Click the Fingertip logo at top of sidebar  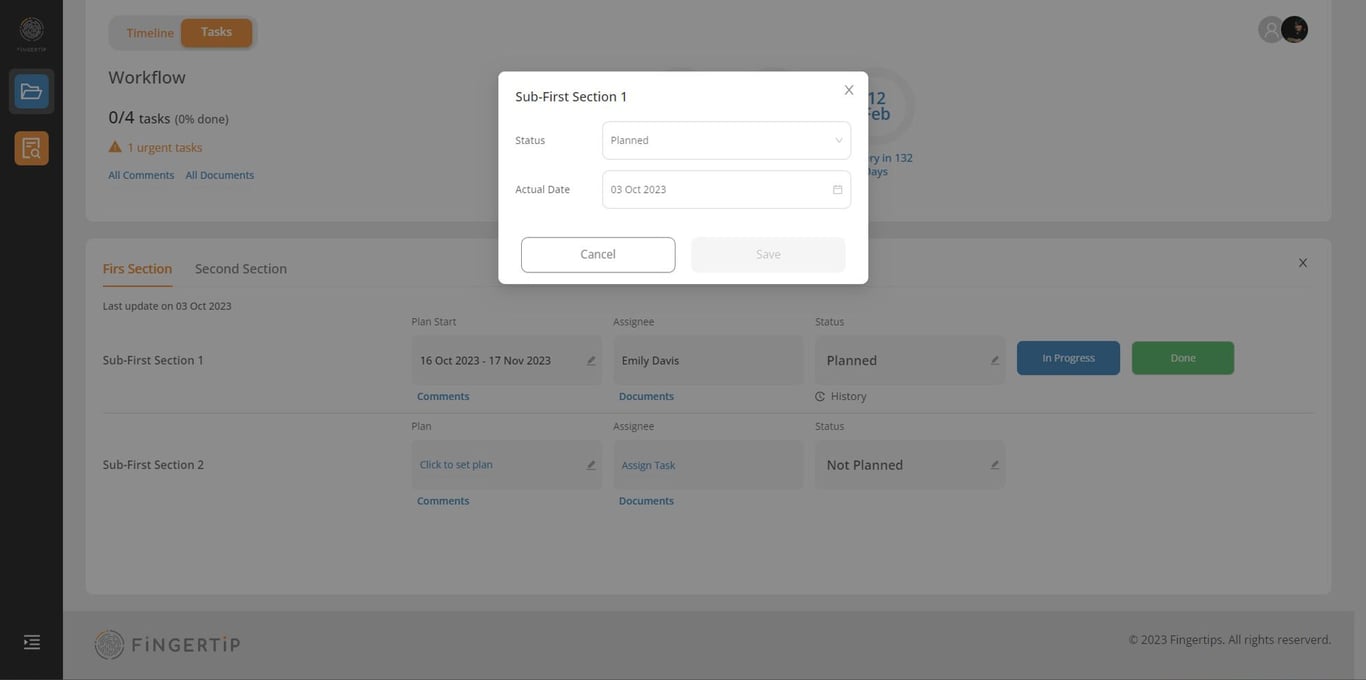coord(31,33)
